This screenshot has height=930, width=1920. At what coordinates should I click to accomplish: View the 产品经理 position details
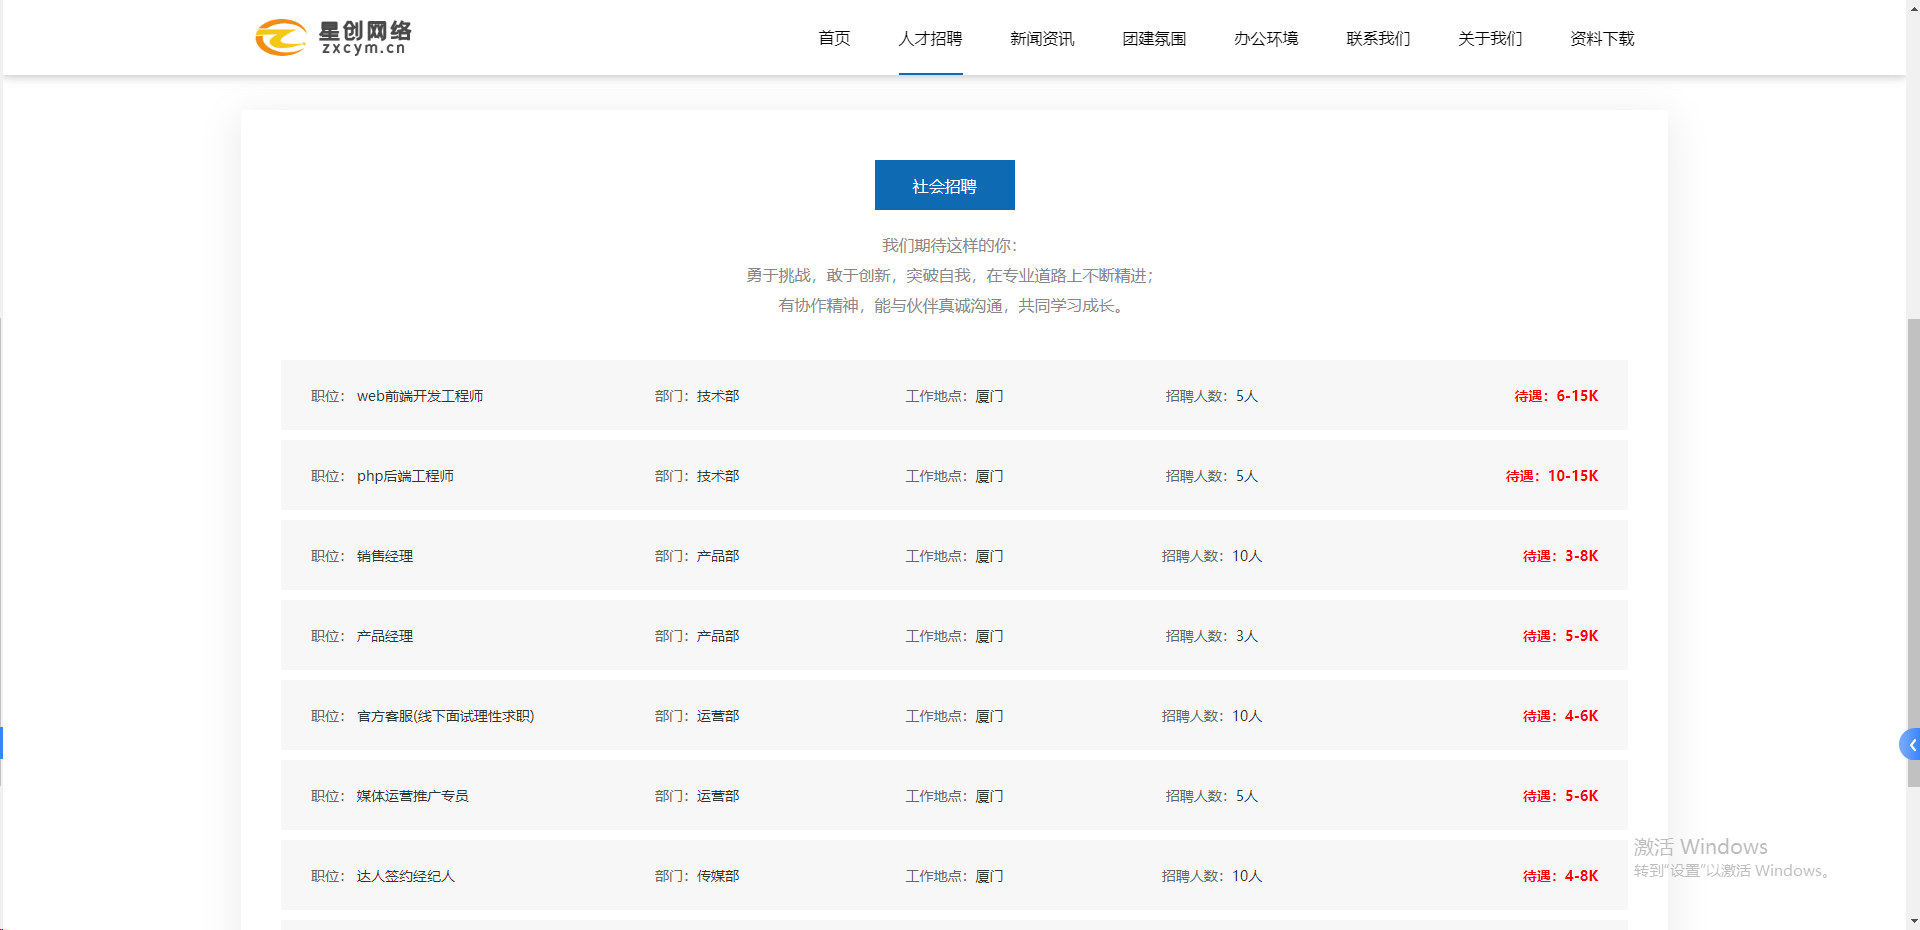coord(385,636)
